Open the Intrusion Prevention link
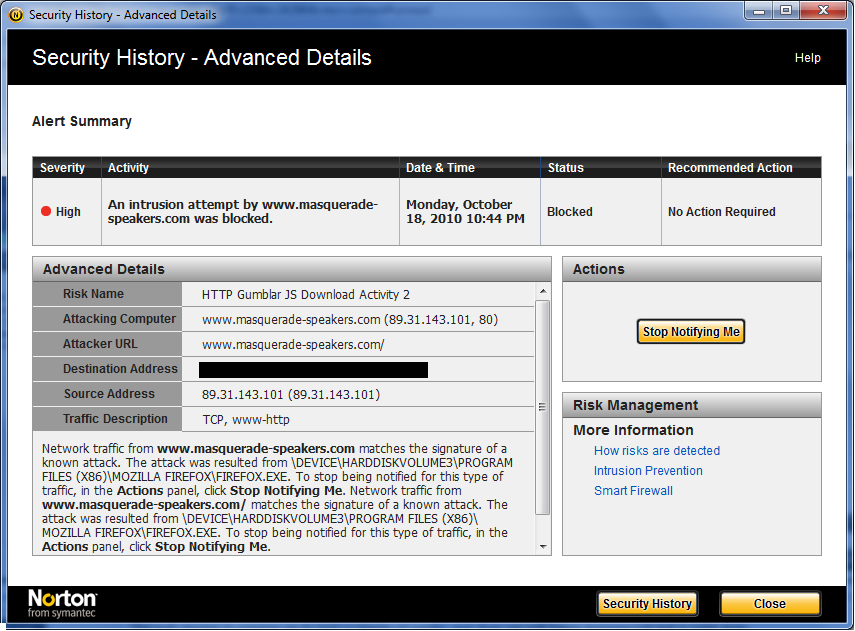The height and width of the screenshot is (631, 855). click(648, 471)
